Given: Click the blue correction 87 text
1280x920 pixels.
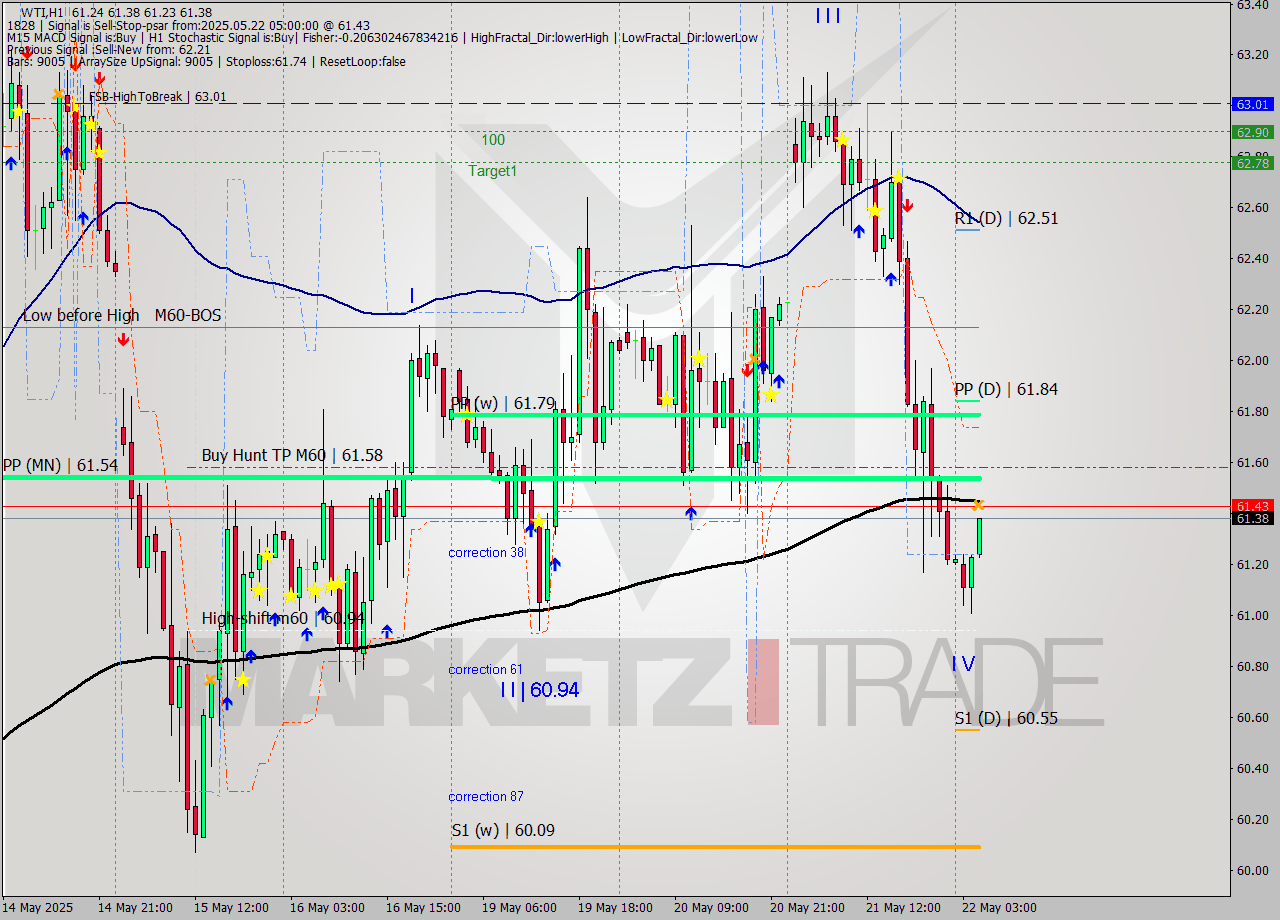Looking at the screenshot, I should (x=485, y=796).
